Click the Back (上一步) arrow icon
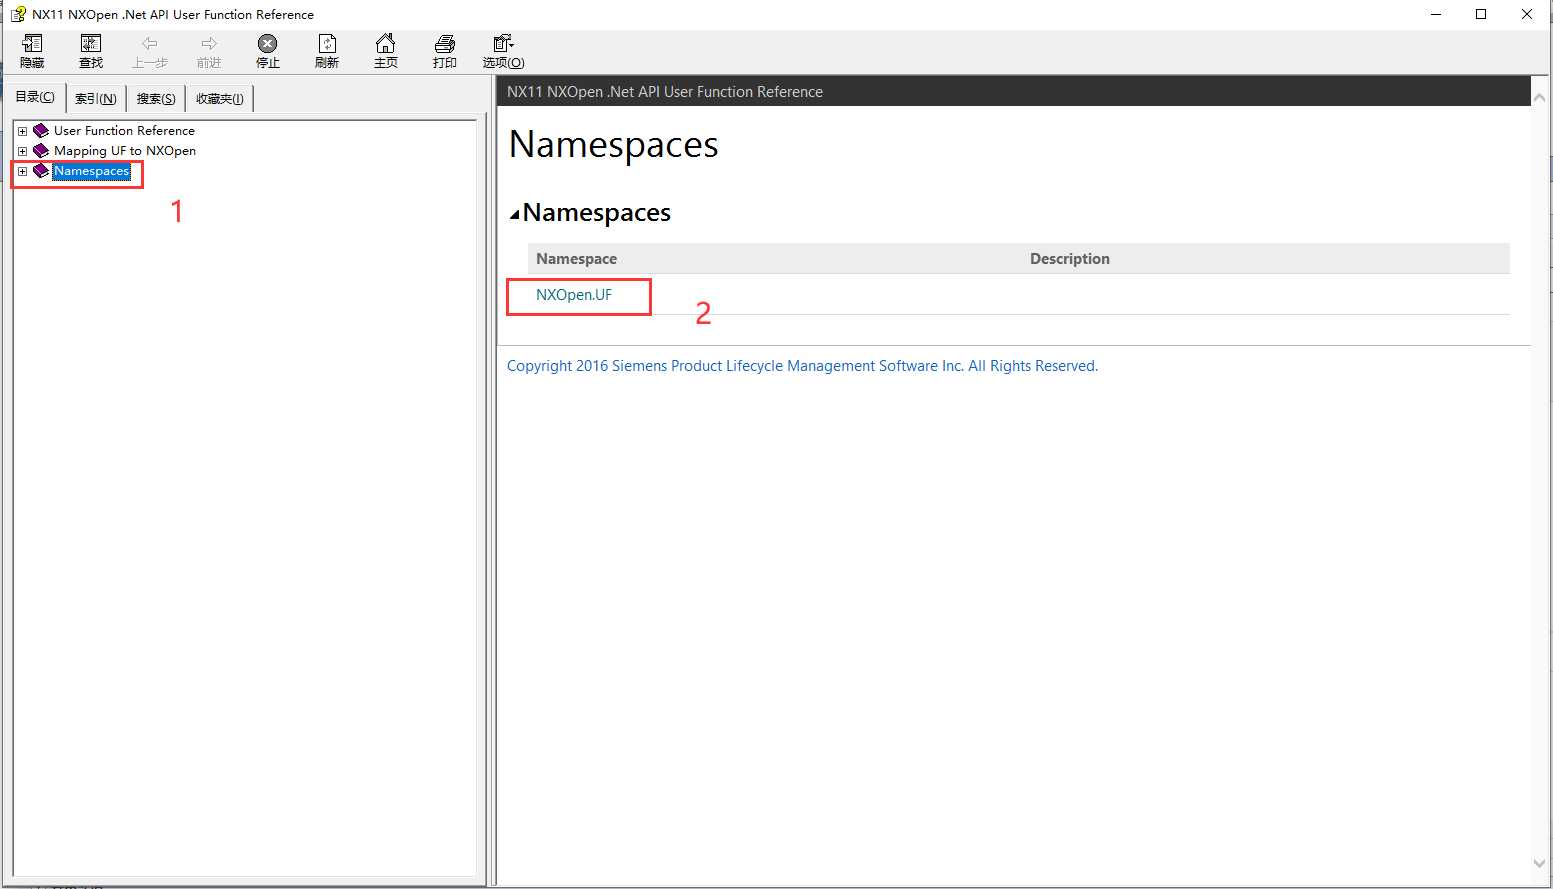Viewport: 1553px width, 889px height. click(150, 44)
